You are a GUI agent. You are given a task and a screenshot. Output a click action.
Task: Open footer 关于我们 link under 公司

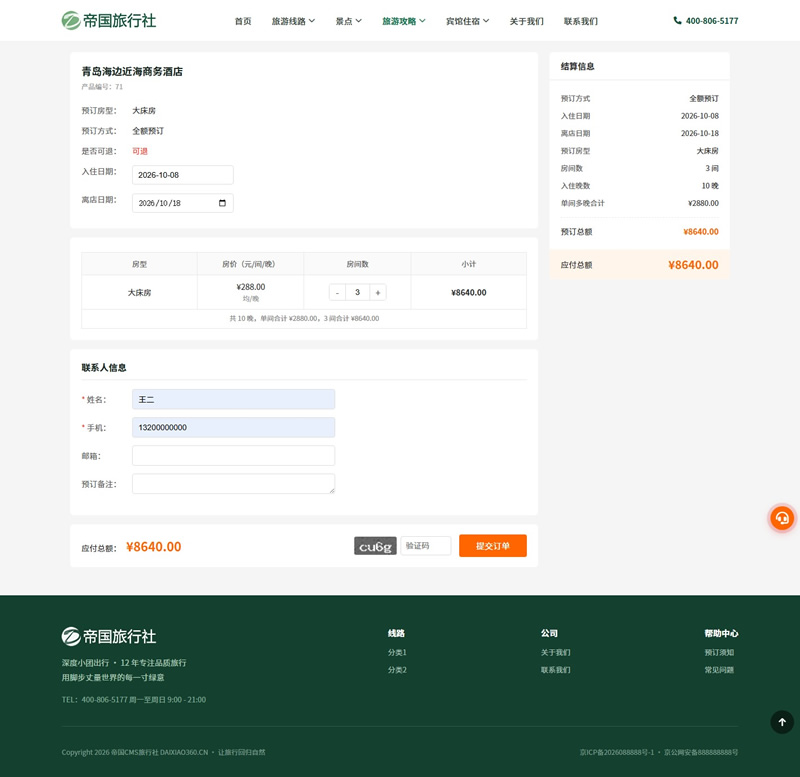[x=556, y=653]
